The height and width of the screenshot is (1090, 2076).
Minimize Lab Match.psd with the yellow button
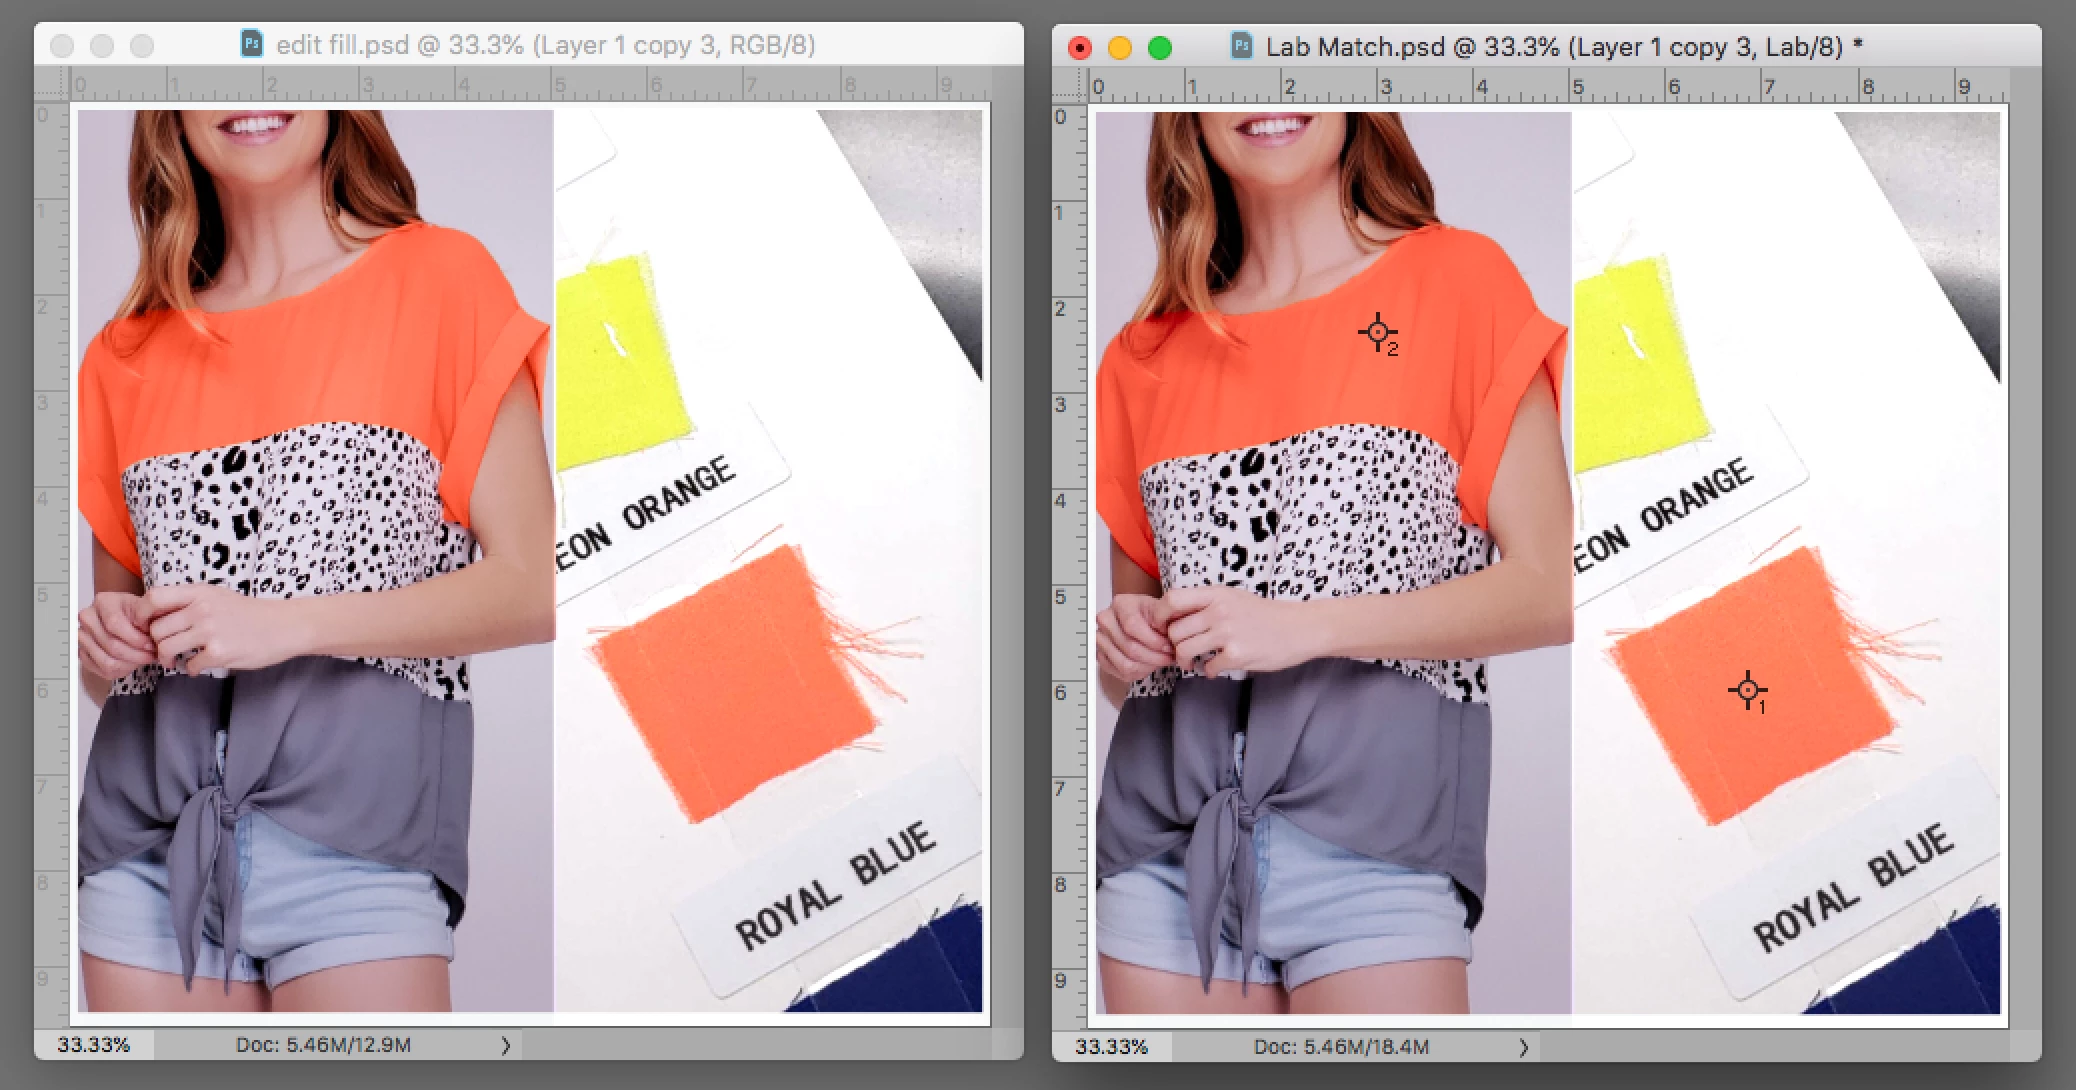pos(1120,48)
